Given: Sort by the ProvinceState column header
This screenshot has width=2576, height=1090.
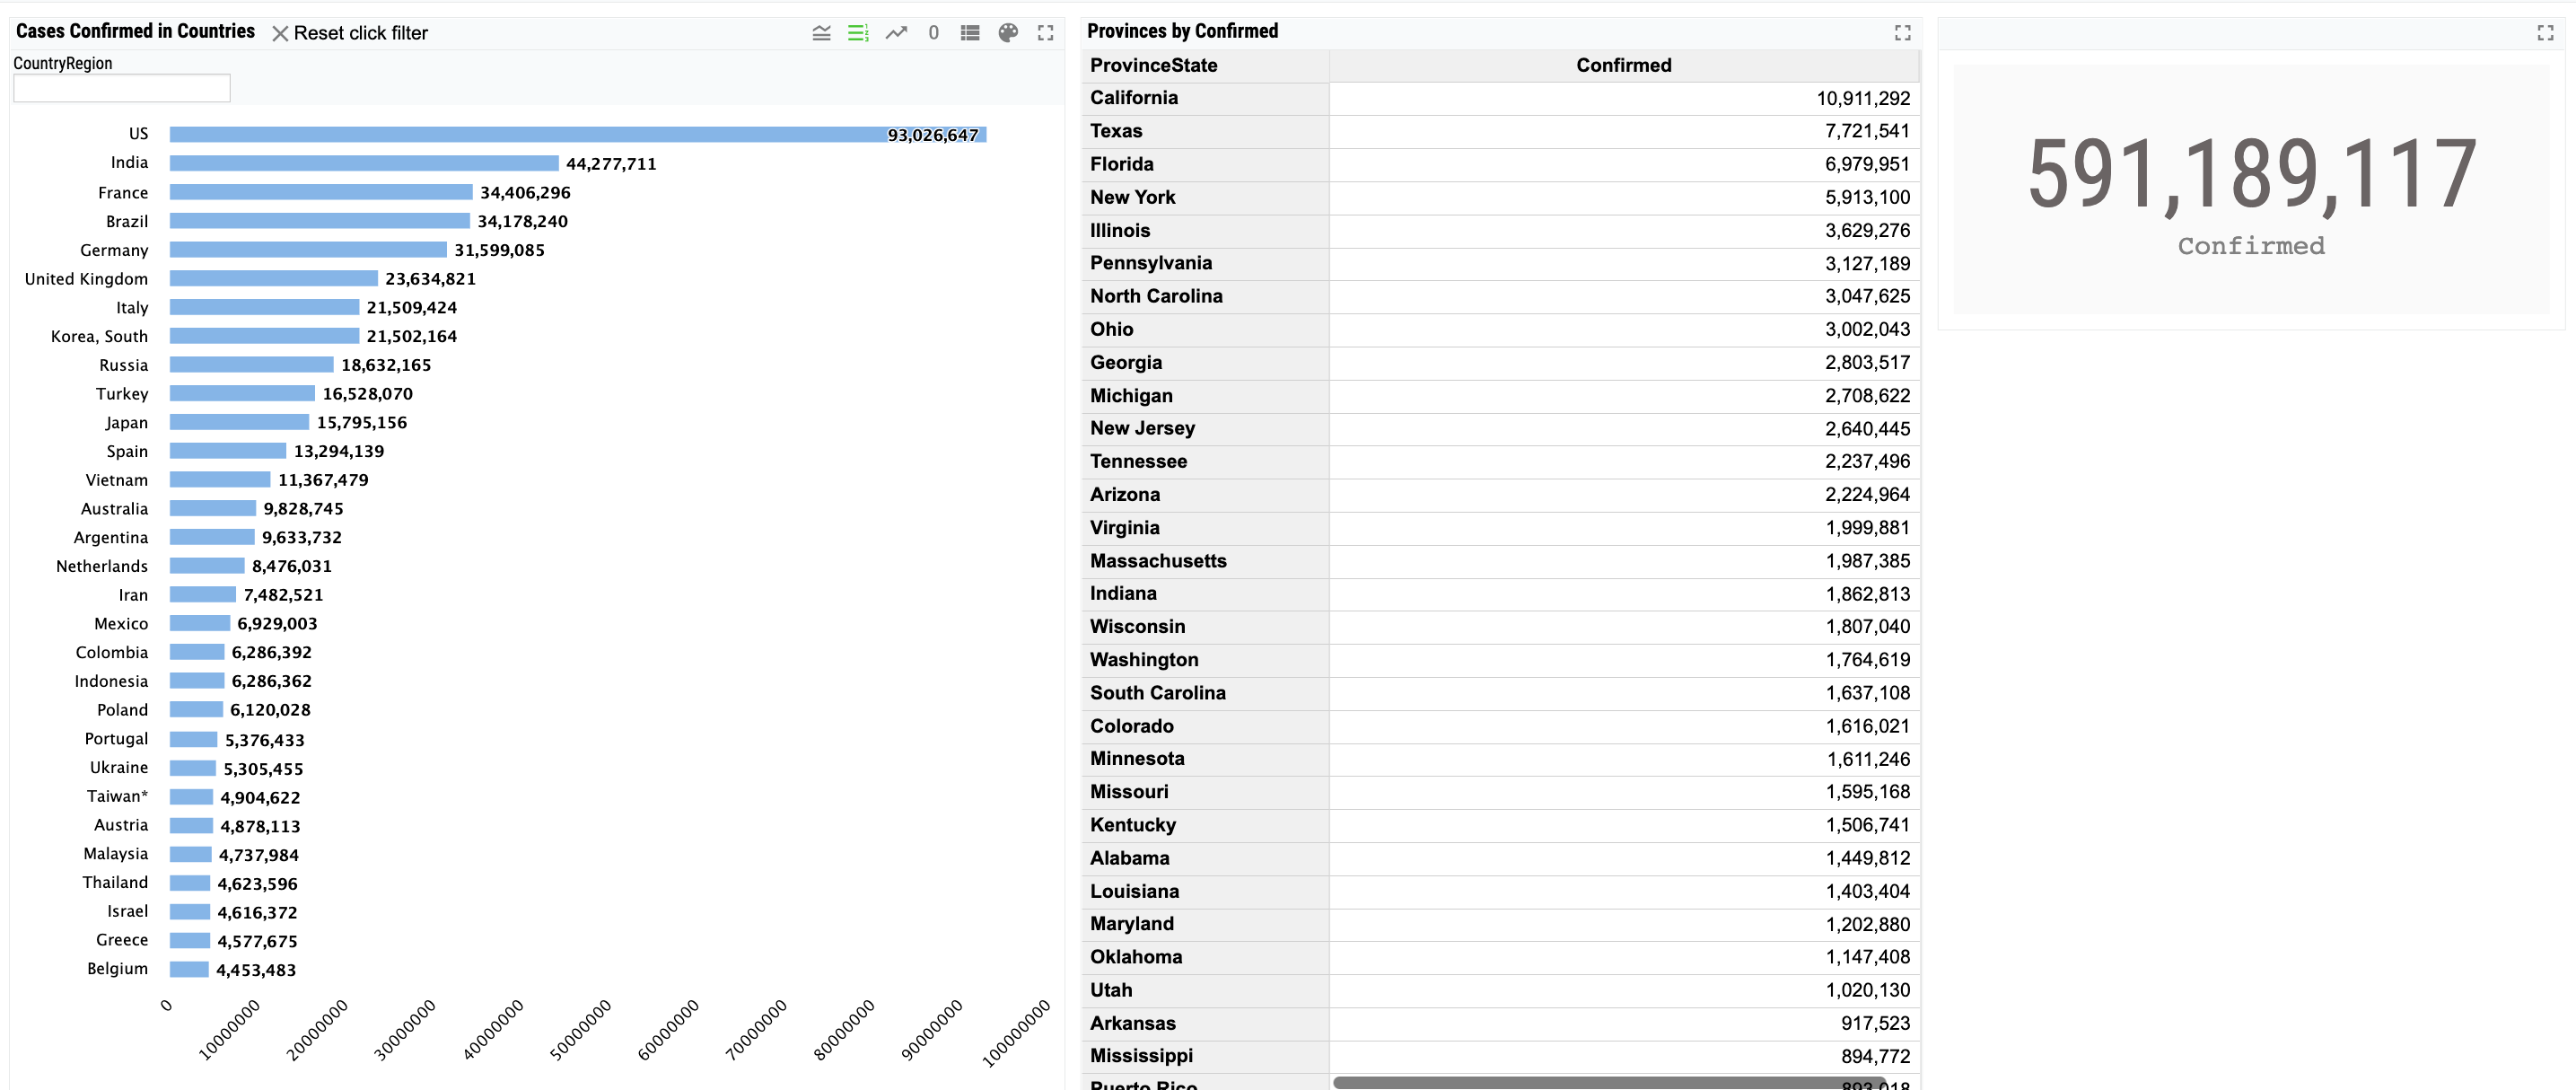Looking at the screenshot, I should 1205,65.
